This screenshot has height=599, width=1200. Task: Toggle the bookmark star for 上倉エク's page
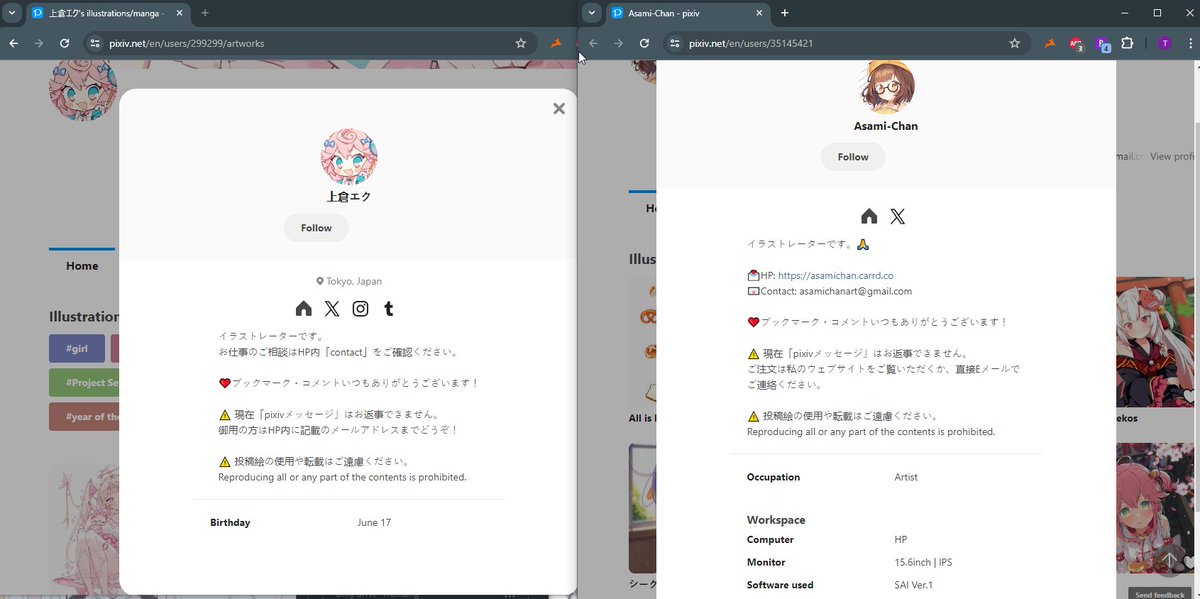(x=520, y=43)
